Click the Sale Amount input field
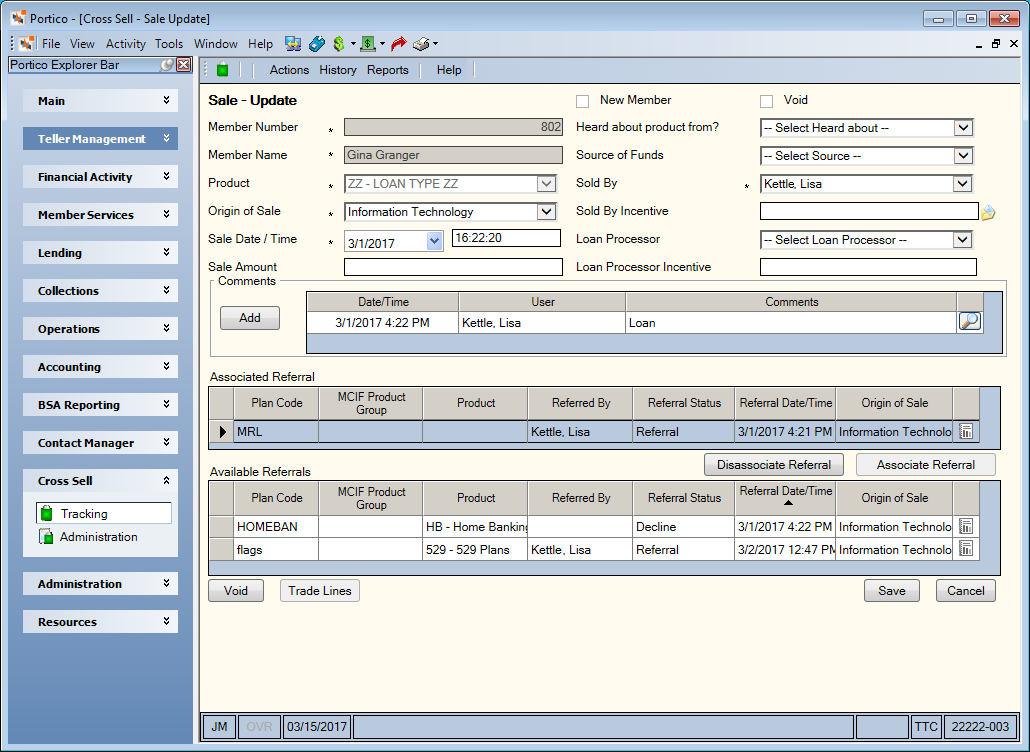The height and width of the screenshot is (752, 1030). pyautogui.click(x=453, y=267)
